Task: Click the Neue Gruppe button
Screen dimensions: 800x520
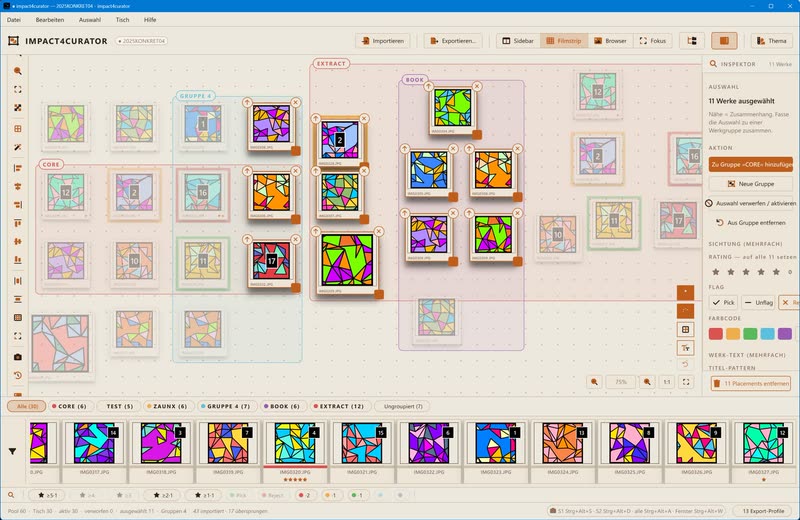Action: click(751, 184)
